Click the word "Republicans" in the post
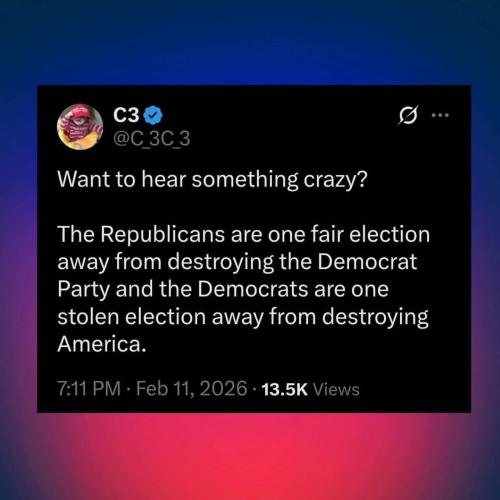This screenshot has height=500, width=500. tap(163, 235)
